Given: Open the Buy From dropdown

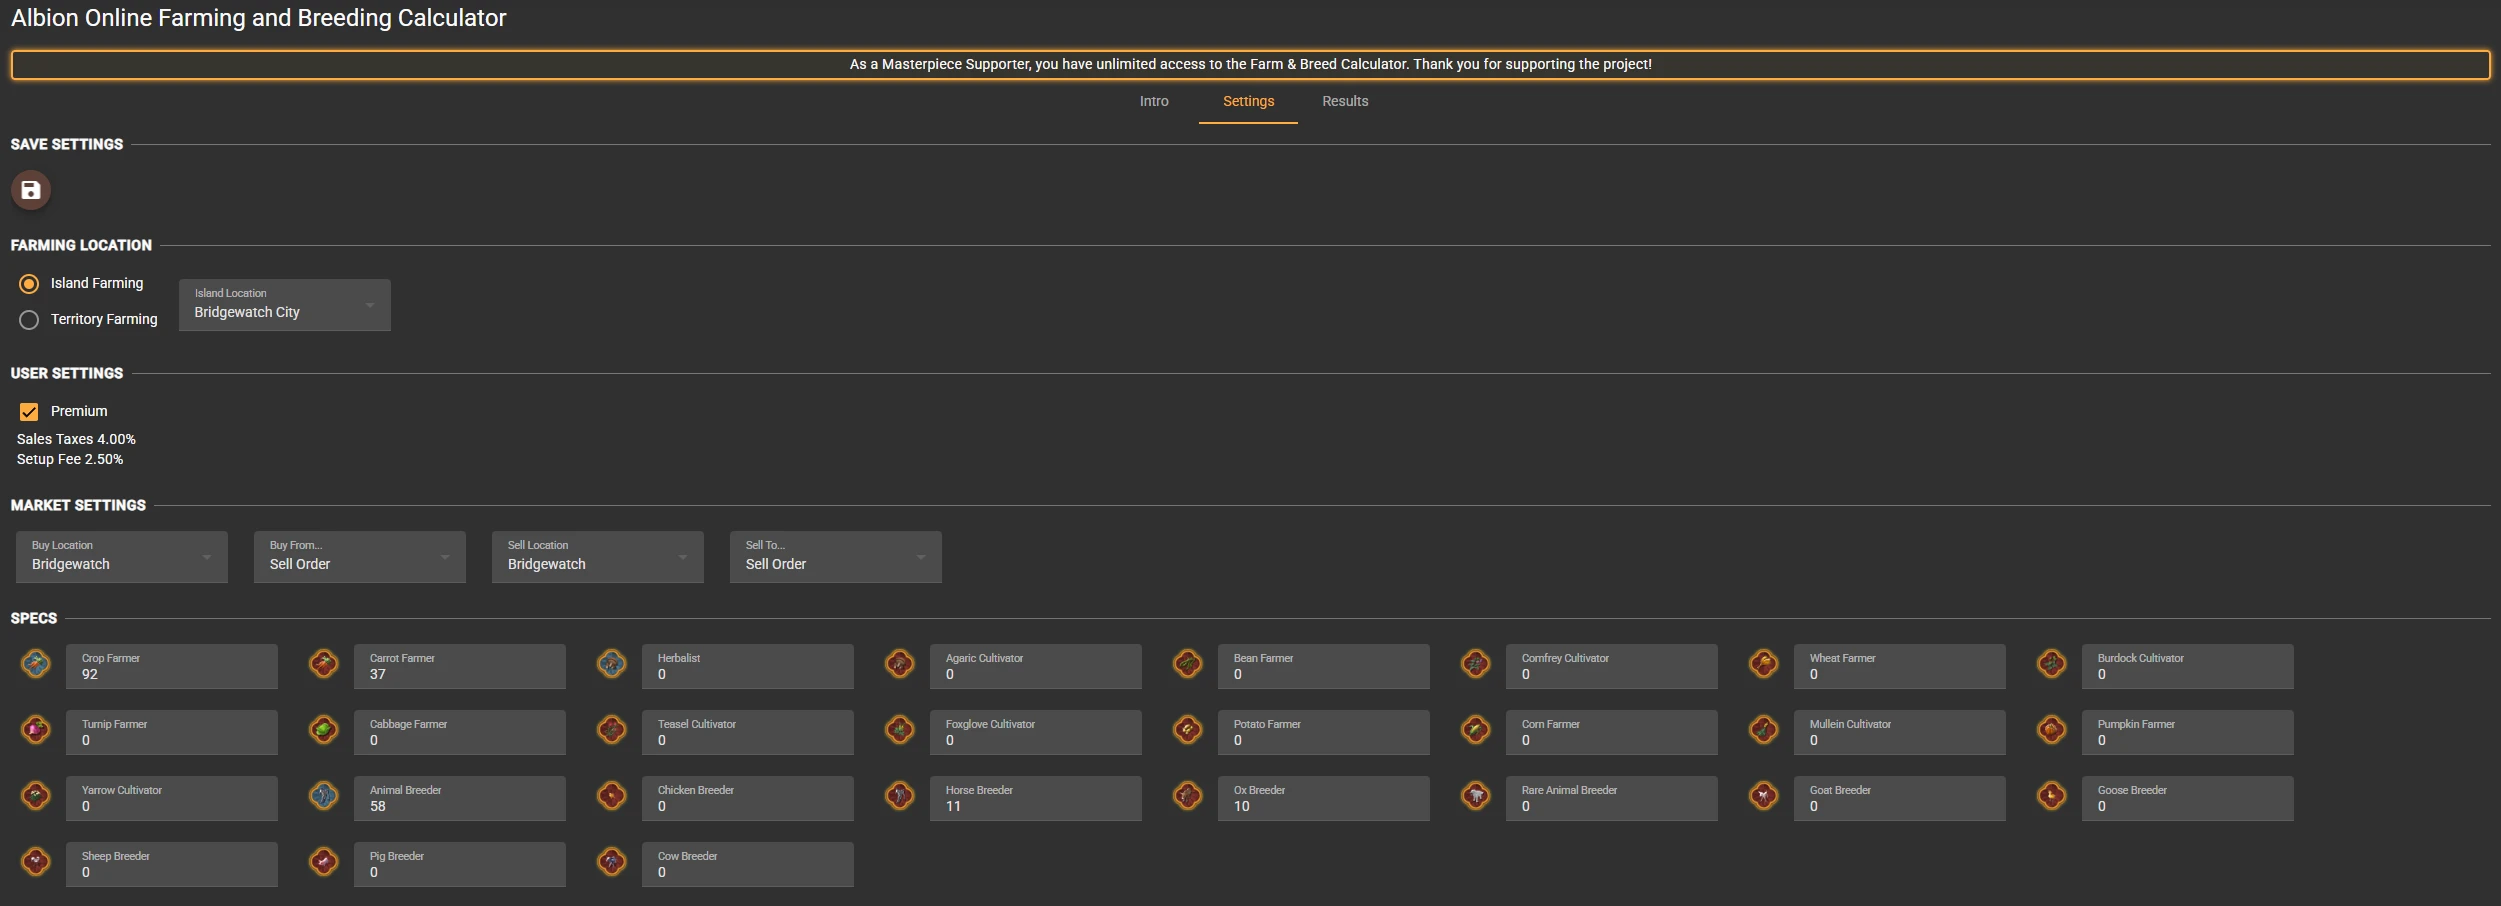Looking at the screenshot, I should 359,557.
